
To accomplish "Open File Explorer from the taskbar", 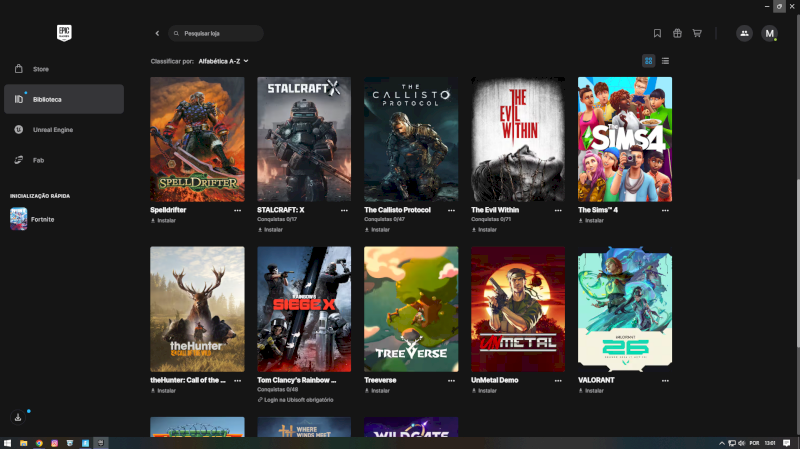I will pyautogui.click(x=23, y=443).
